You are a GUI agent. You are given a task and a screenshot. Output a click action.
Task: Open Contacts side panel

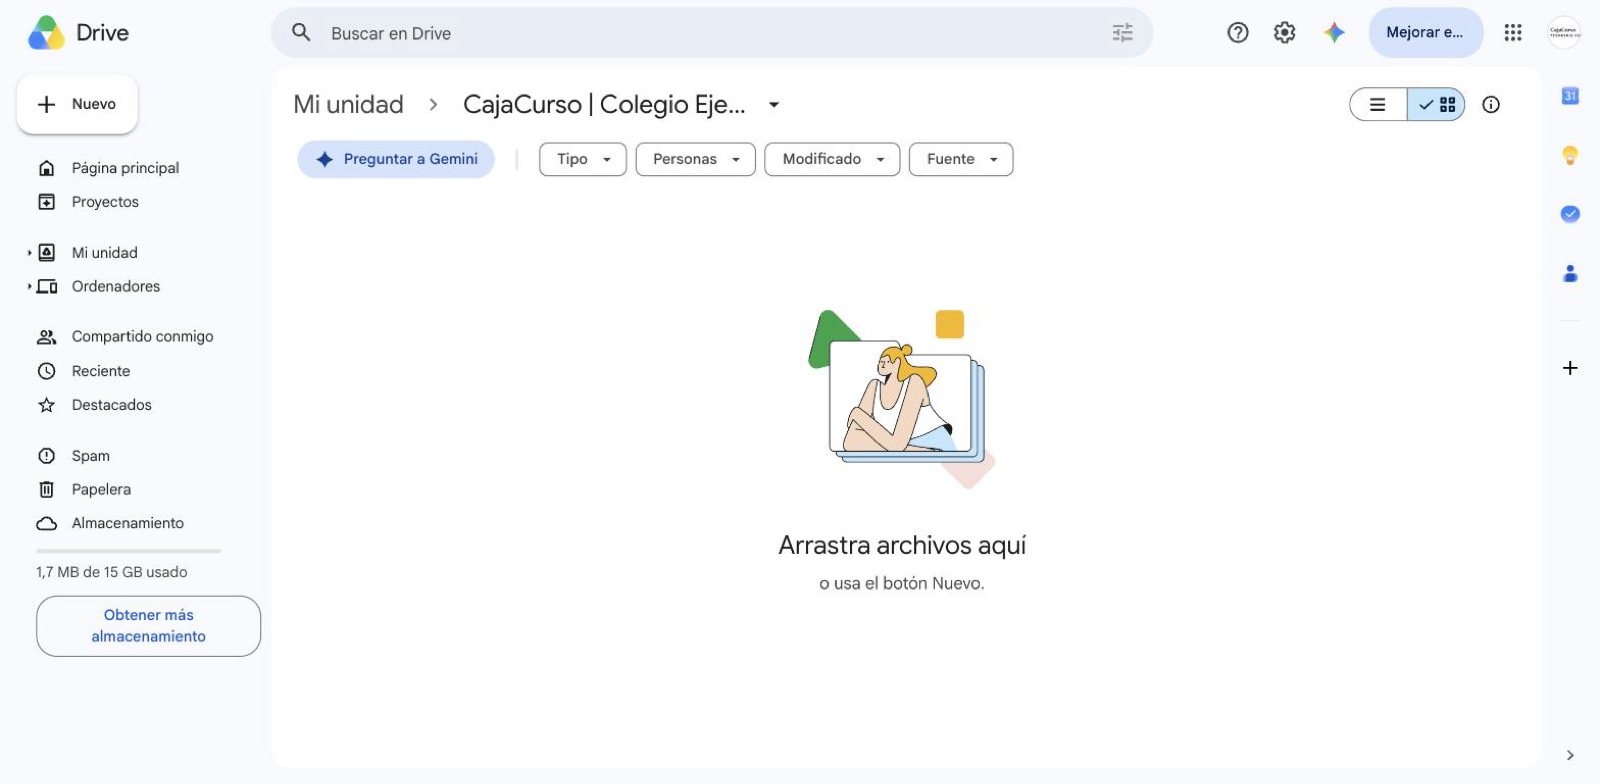click(1570, 273)
